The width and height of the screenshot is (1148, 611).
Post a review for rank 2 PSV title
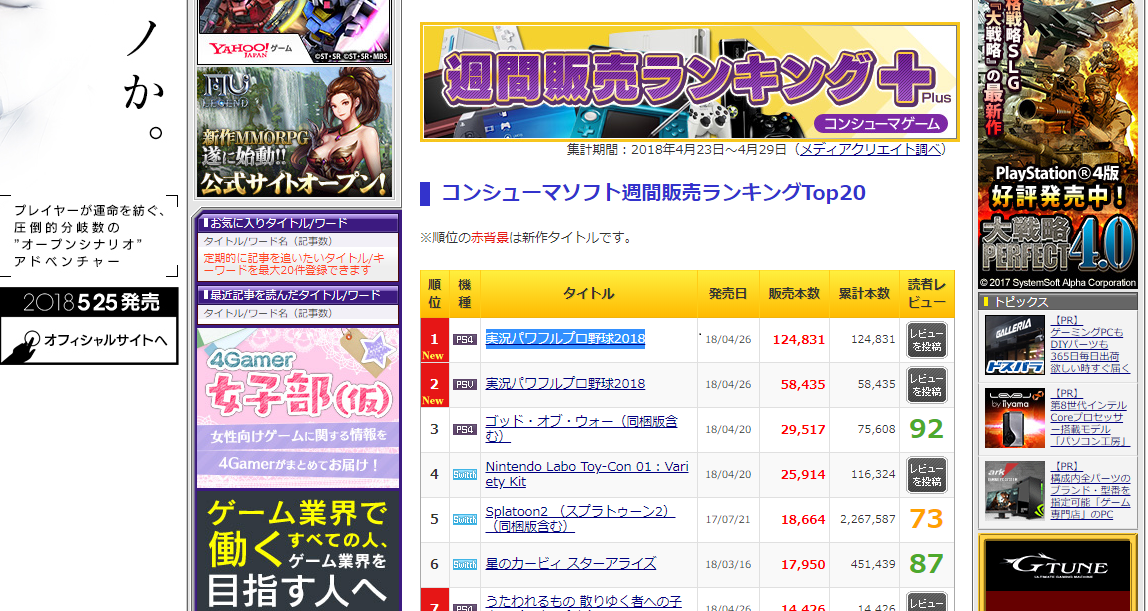pyautogui.click(x=927, y=385)
